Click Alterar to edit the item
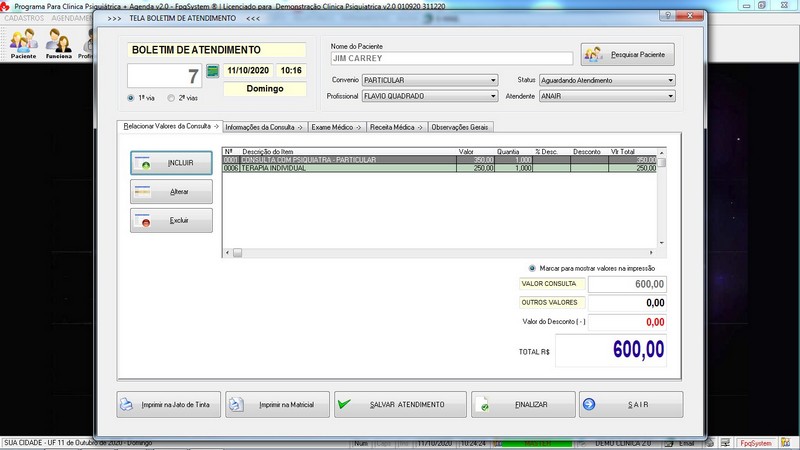Screen dimensions: 800x450 [171, 191]
